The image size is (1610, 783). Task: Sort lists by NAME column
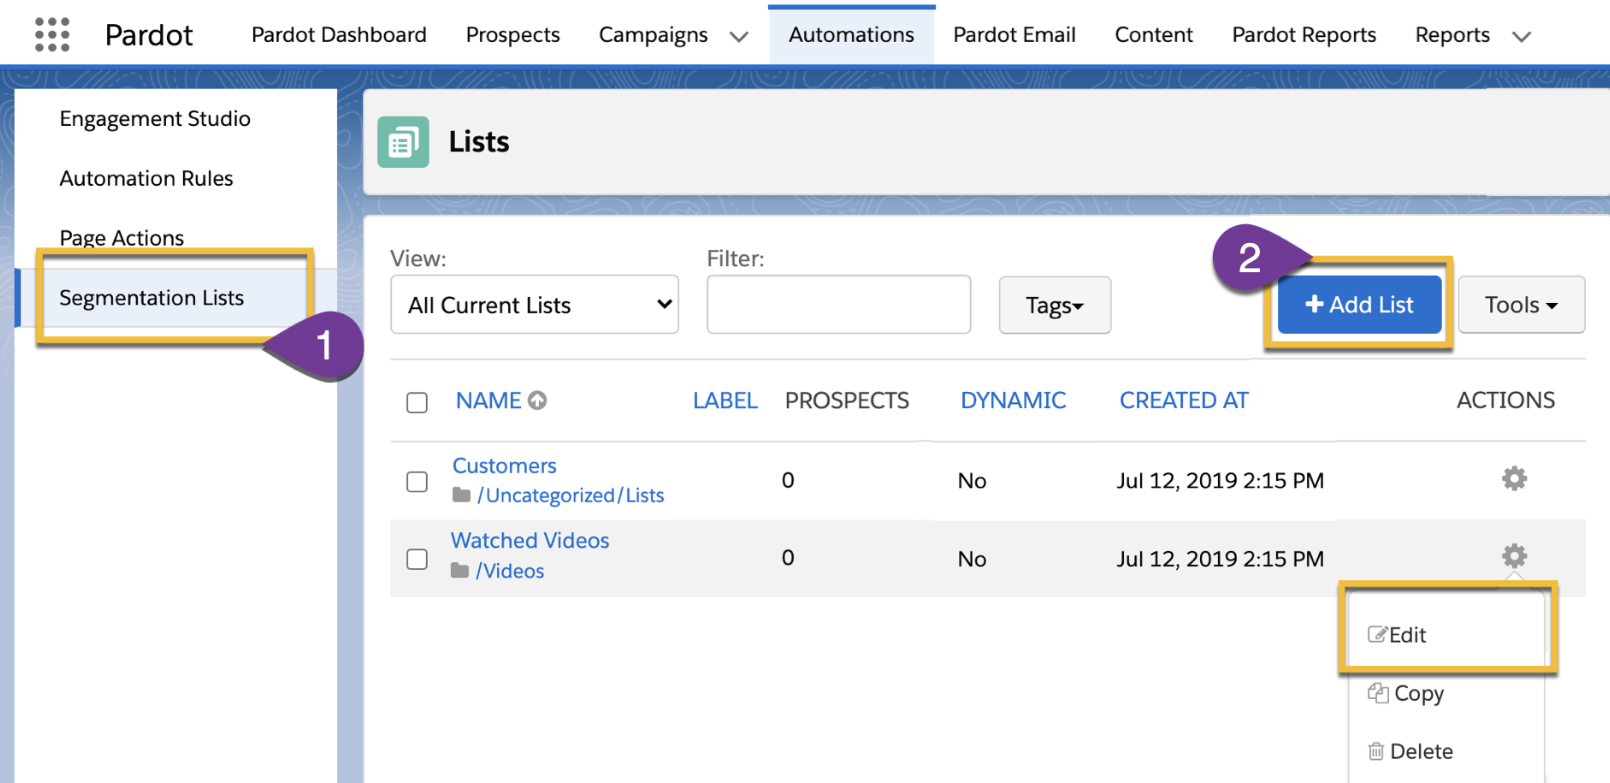tap(489, 401)
